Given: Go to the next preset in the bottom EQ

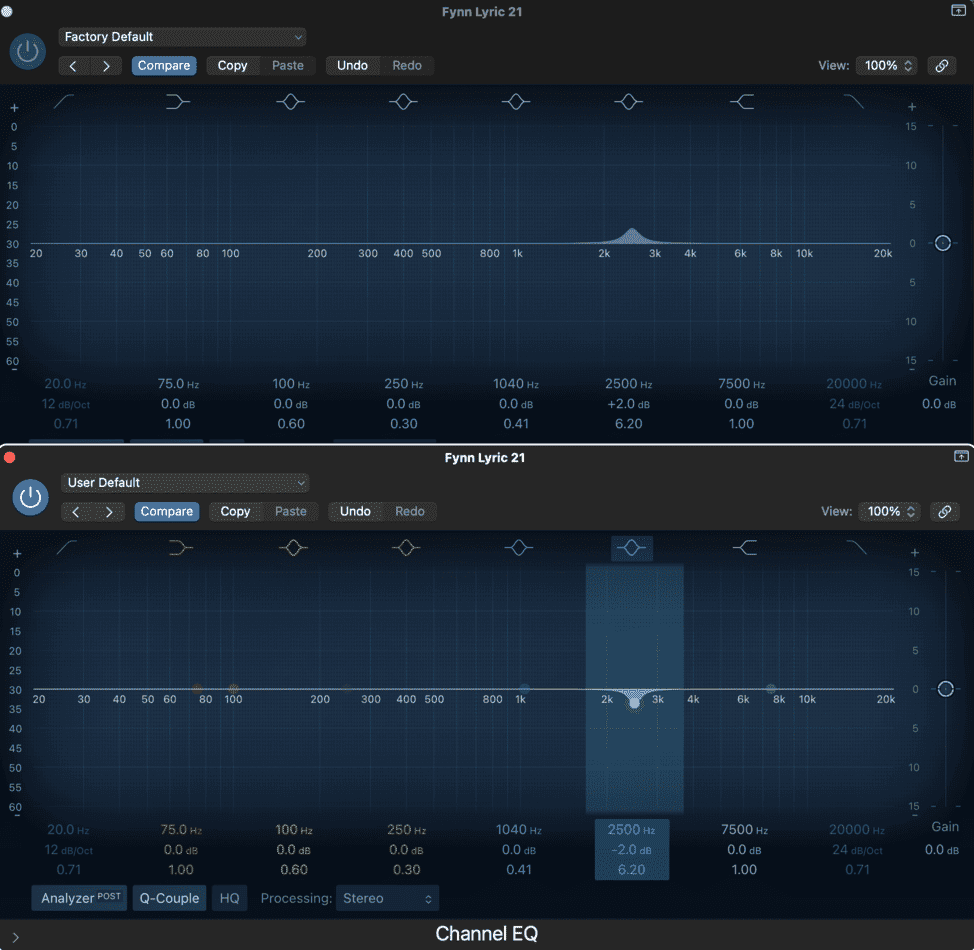Looking at the screenshot, I should point(109,512).
